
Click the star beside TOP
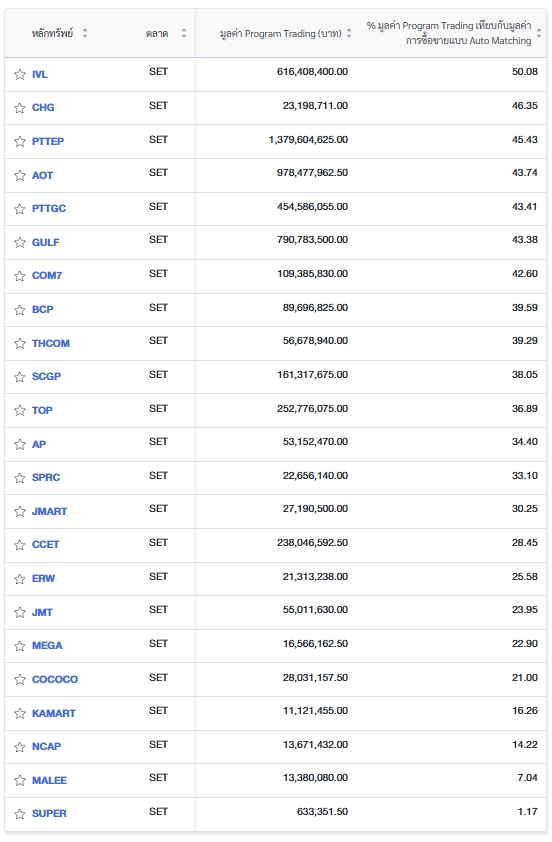[x=20, y=411]
